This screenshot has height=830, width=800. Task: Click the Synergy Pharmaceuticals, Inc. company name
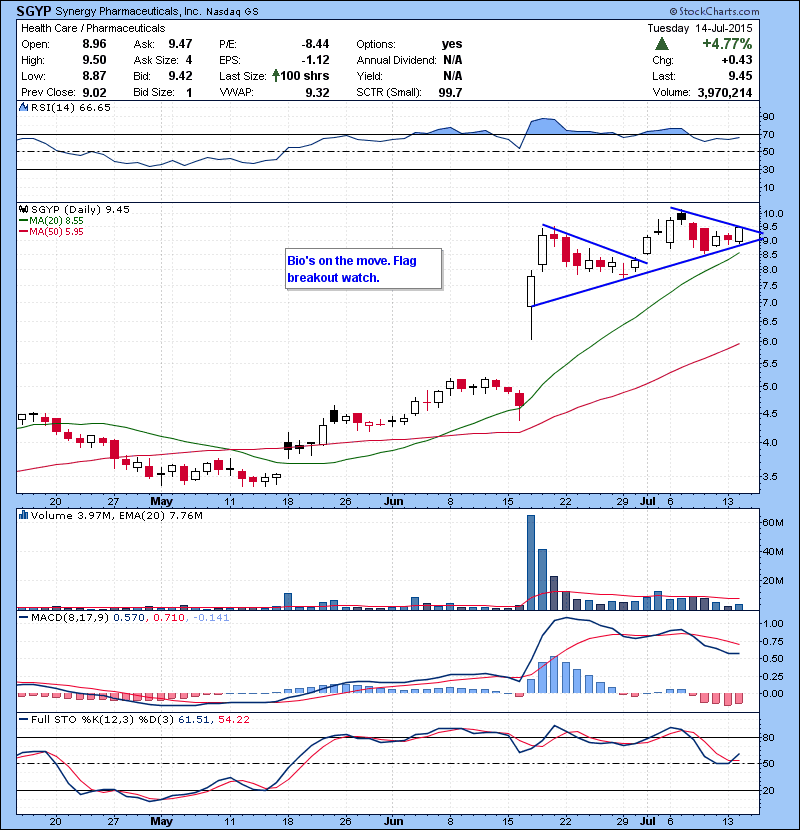(x=128, y=11)
